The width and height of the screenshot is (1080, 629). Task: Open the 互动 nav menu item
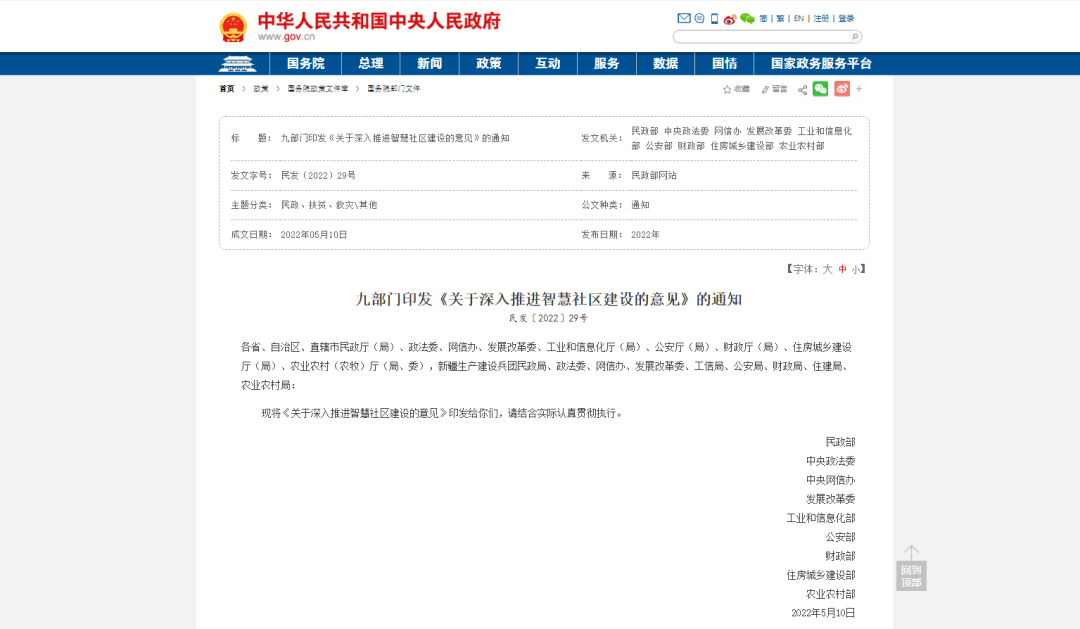tap(548, 63)
